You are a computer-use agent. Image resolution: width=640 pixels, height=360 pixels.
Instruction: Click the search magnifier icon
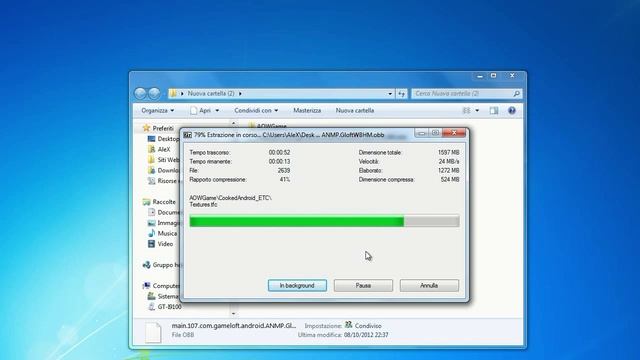click(516, 93)
